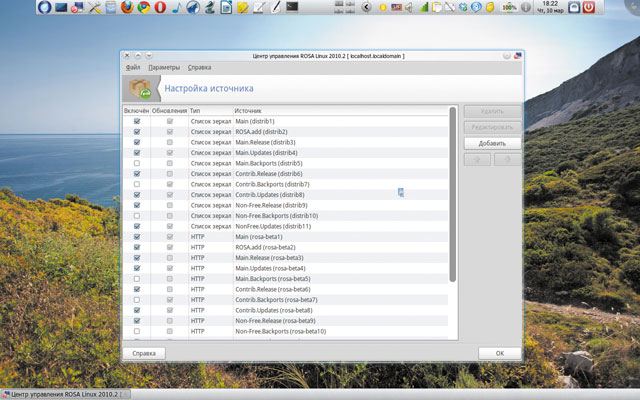Enable the Main.Backports (distrib5) source checkbox
The height and width of the screenshot is (400, 640).
(137, 163)
